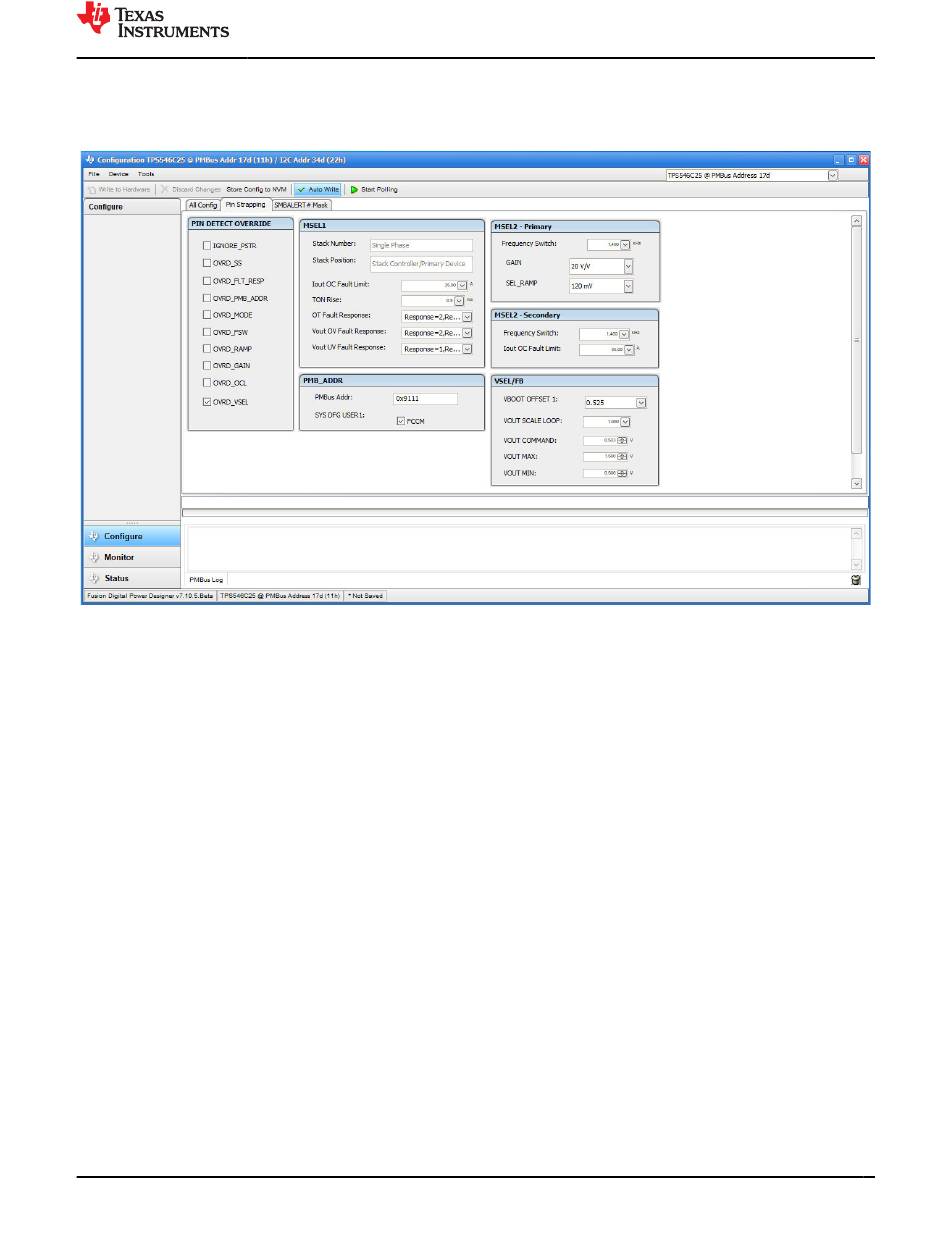
Task: Open the Device menu
Action: tap(119, 174)
